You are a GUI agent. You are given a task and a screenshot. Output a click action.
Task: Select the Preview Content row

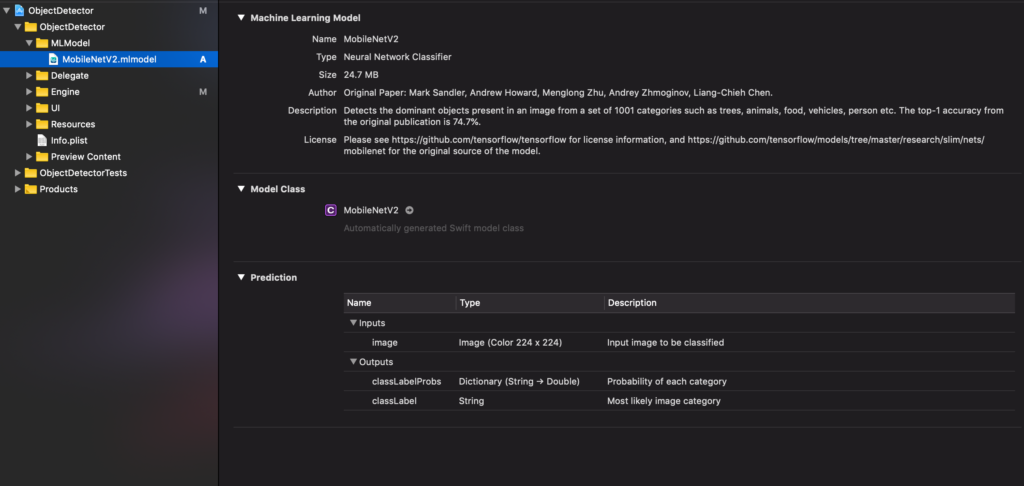point(109,157)
